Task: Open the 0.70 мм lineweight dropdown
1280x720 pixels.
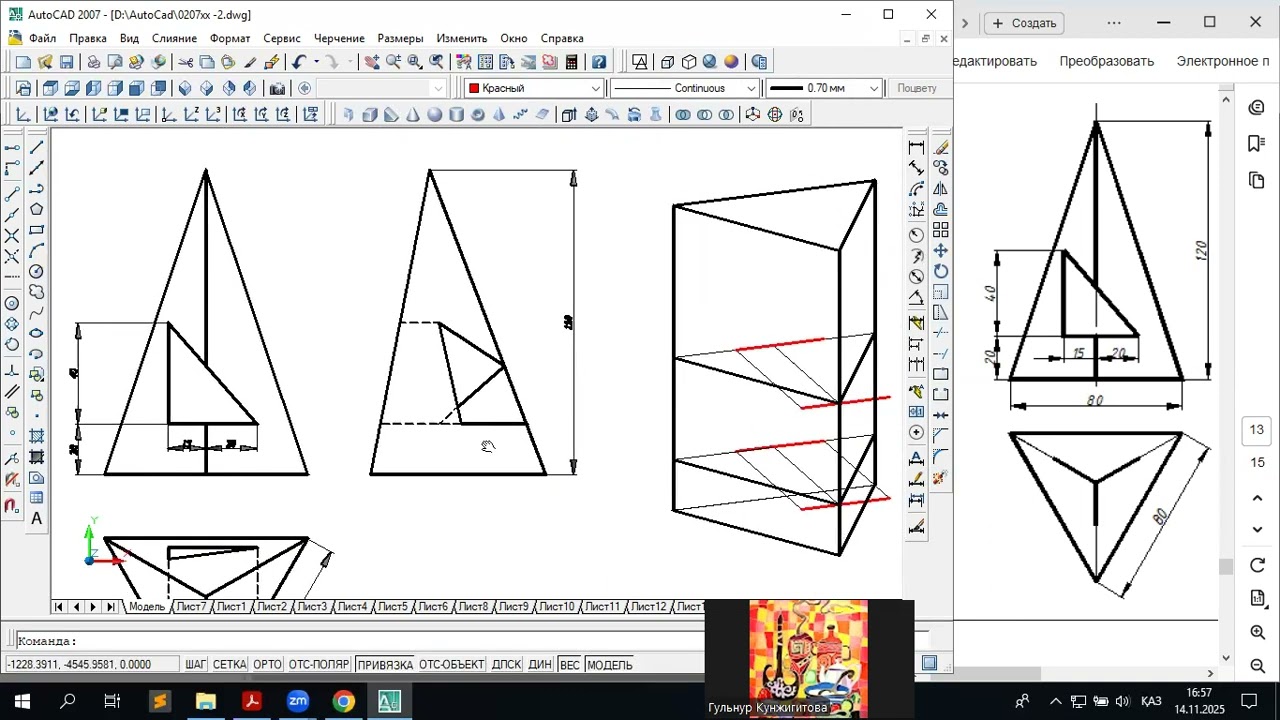Action: click(x=824, y=88)
